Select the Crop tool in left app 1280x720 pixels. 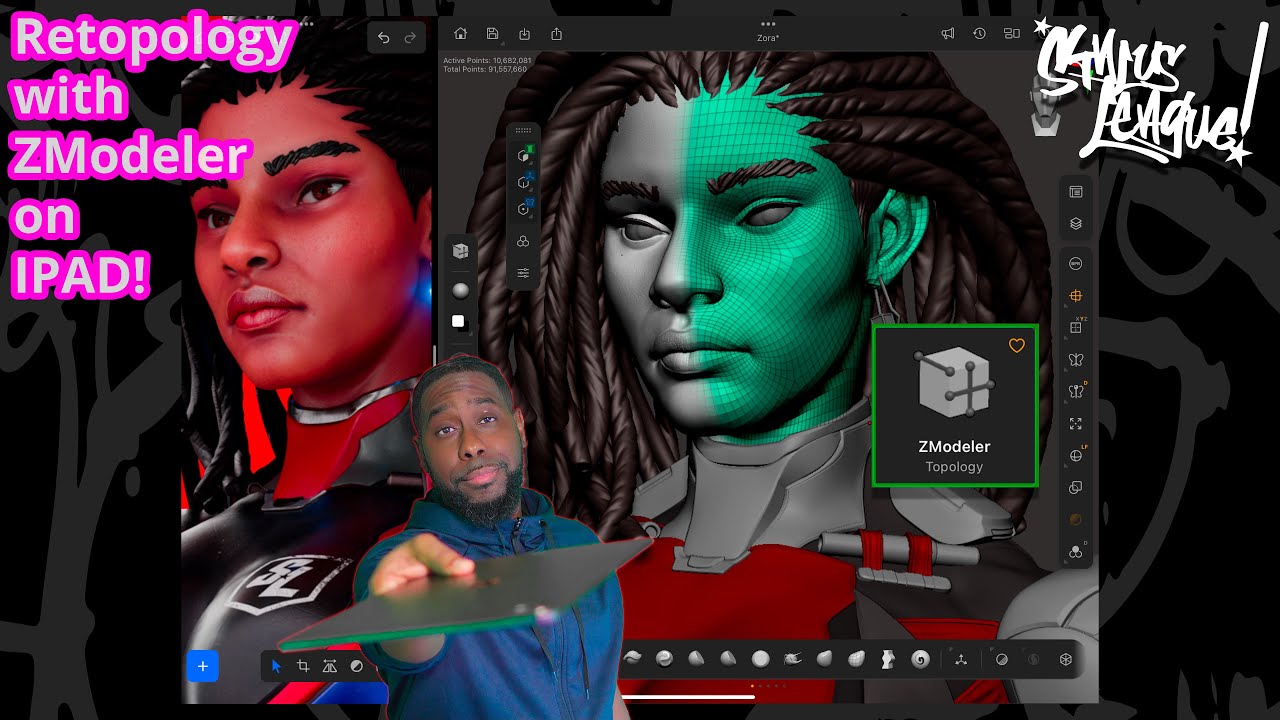[303, 666]
